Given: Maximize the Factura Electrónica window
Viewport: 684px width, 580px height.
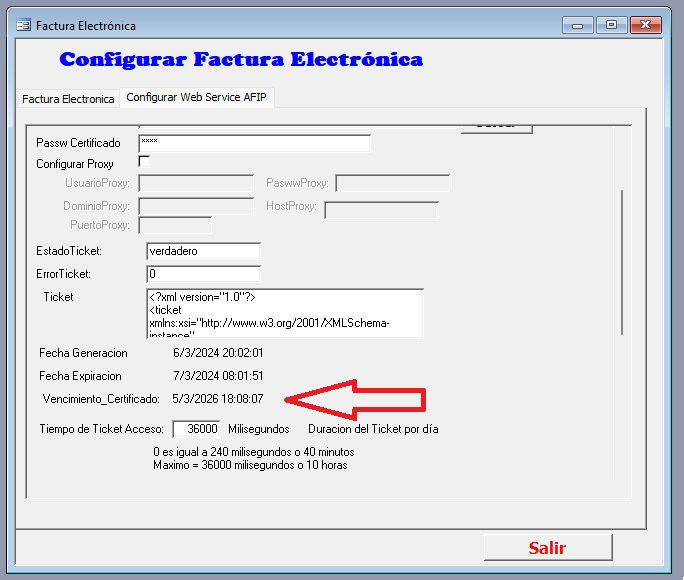Looking at the screenshot, I should pos(611,24).
